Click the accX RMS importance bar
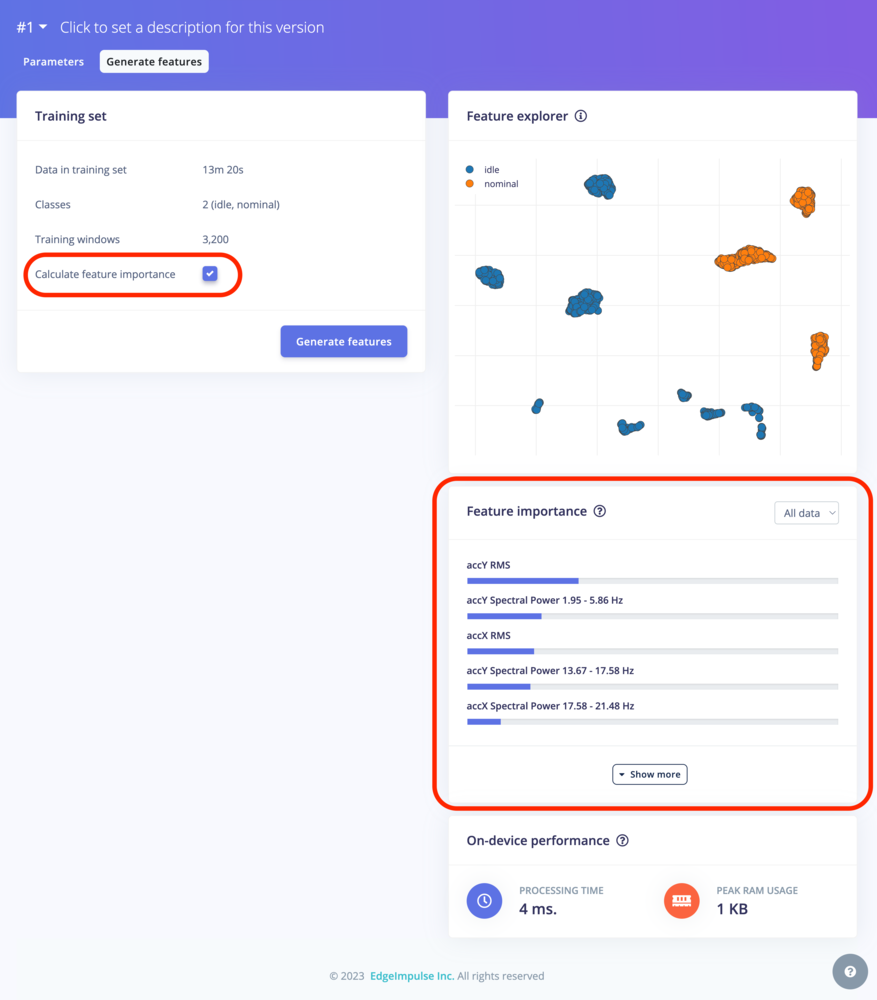This screenshot has height=1000, width=877. point(652,651)
